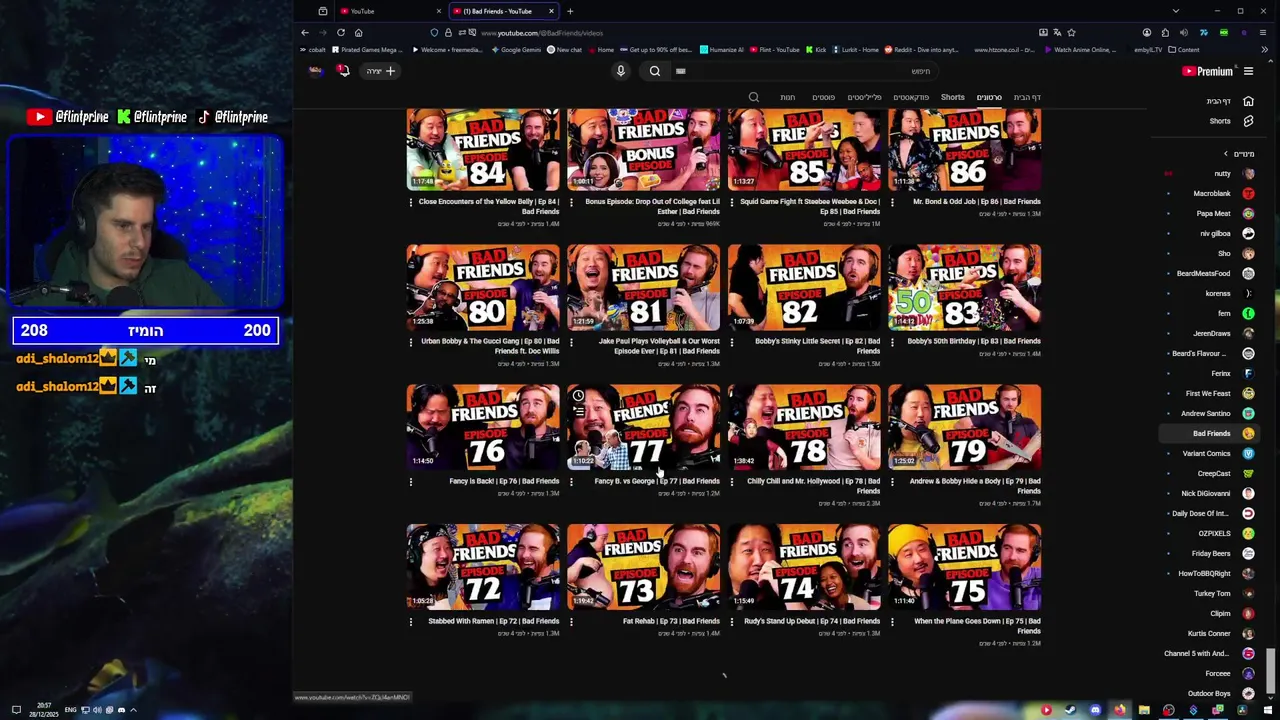This screenshot has width=1280, height=720.
Task: Click the יצירה create button
Action: click(x=381, y=71)
